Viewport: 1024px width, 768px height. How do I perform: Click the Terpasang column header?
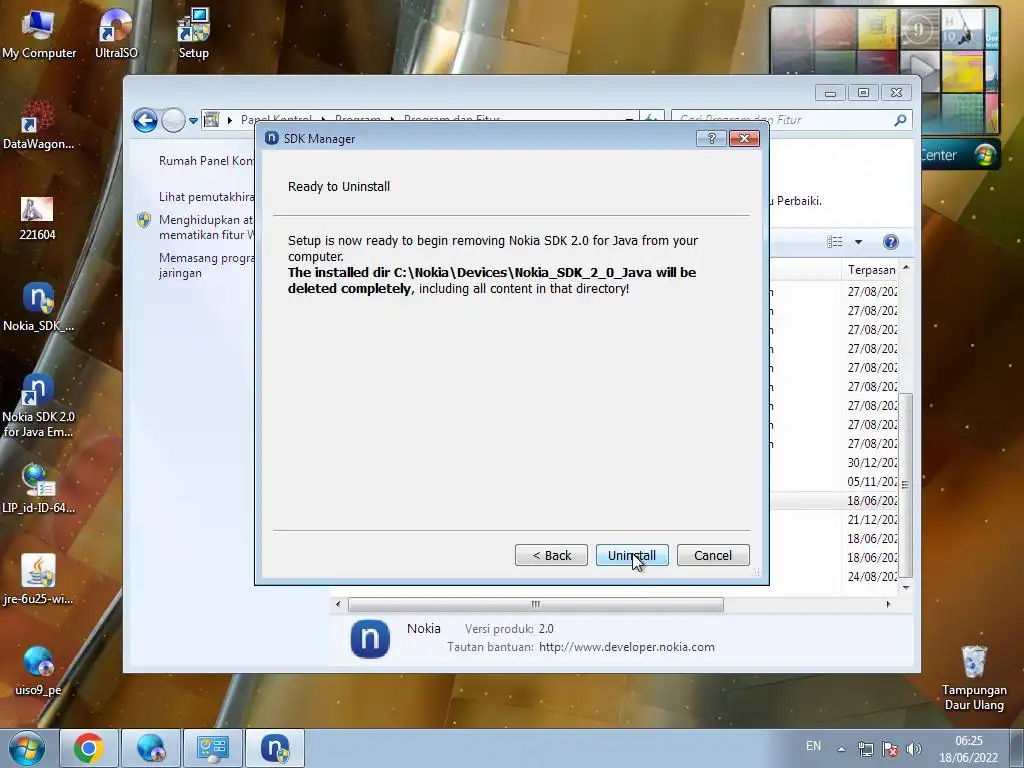pos(871,270)
